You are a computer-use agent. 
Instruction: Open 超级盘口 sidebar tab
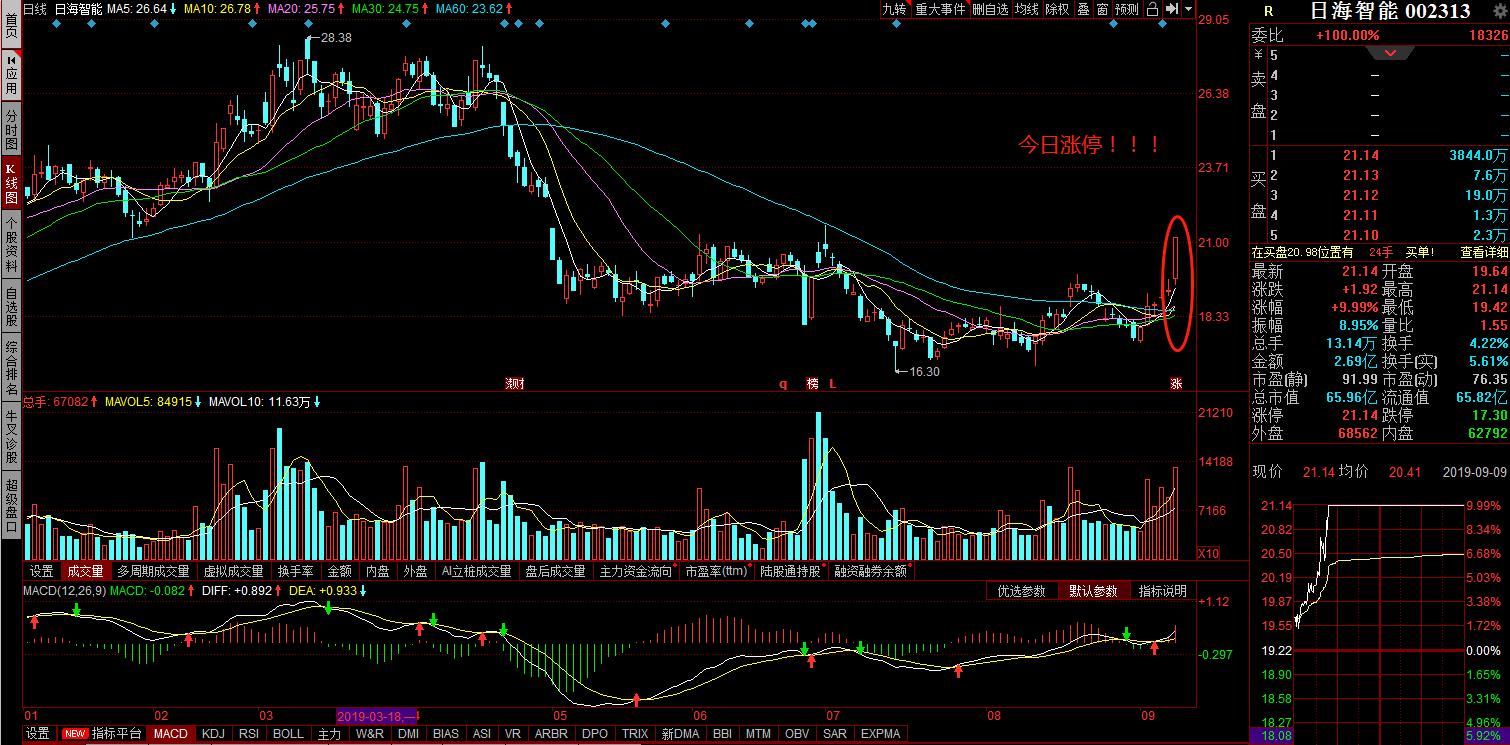click(11, 505)
